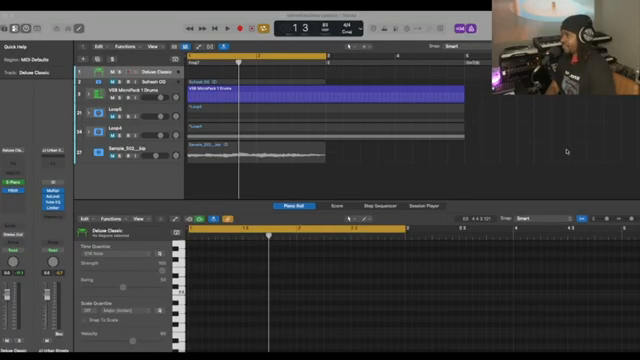
Task: Toggle the automation view icon in tracks toolbar
Action: (199, 47)
